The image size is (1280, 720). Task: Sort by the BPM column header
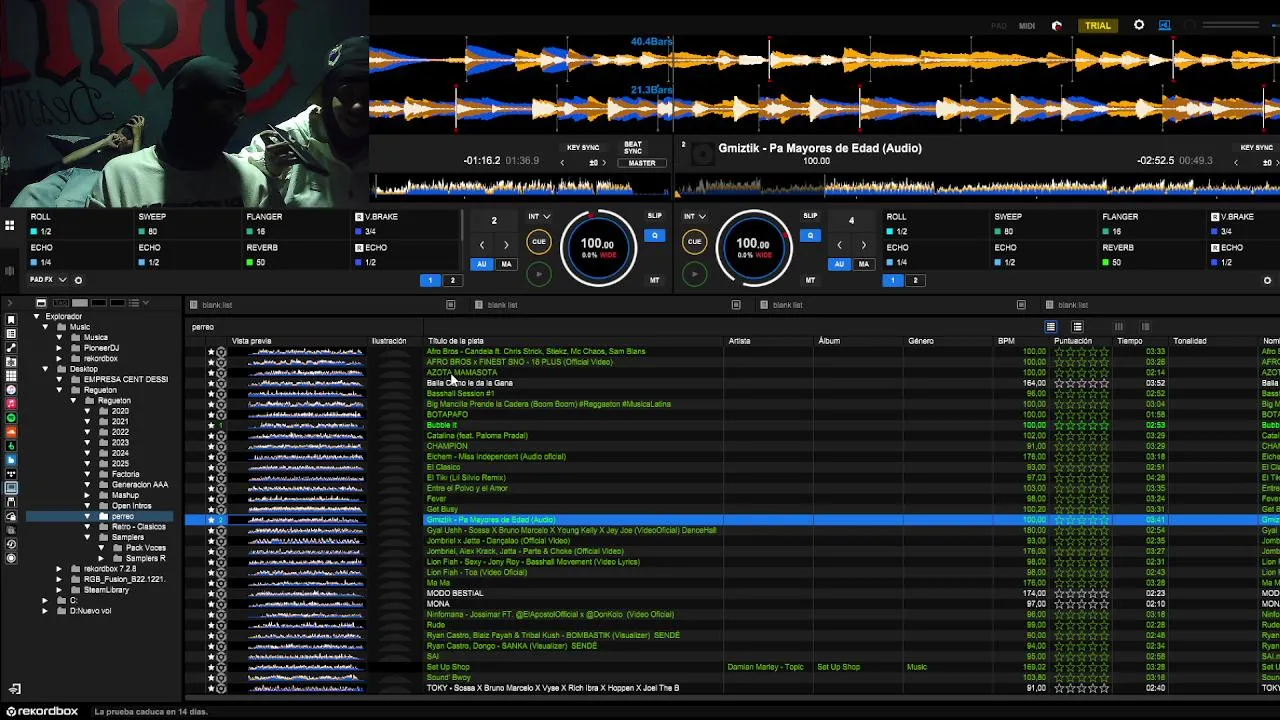click(x=1006, y=341)
